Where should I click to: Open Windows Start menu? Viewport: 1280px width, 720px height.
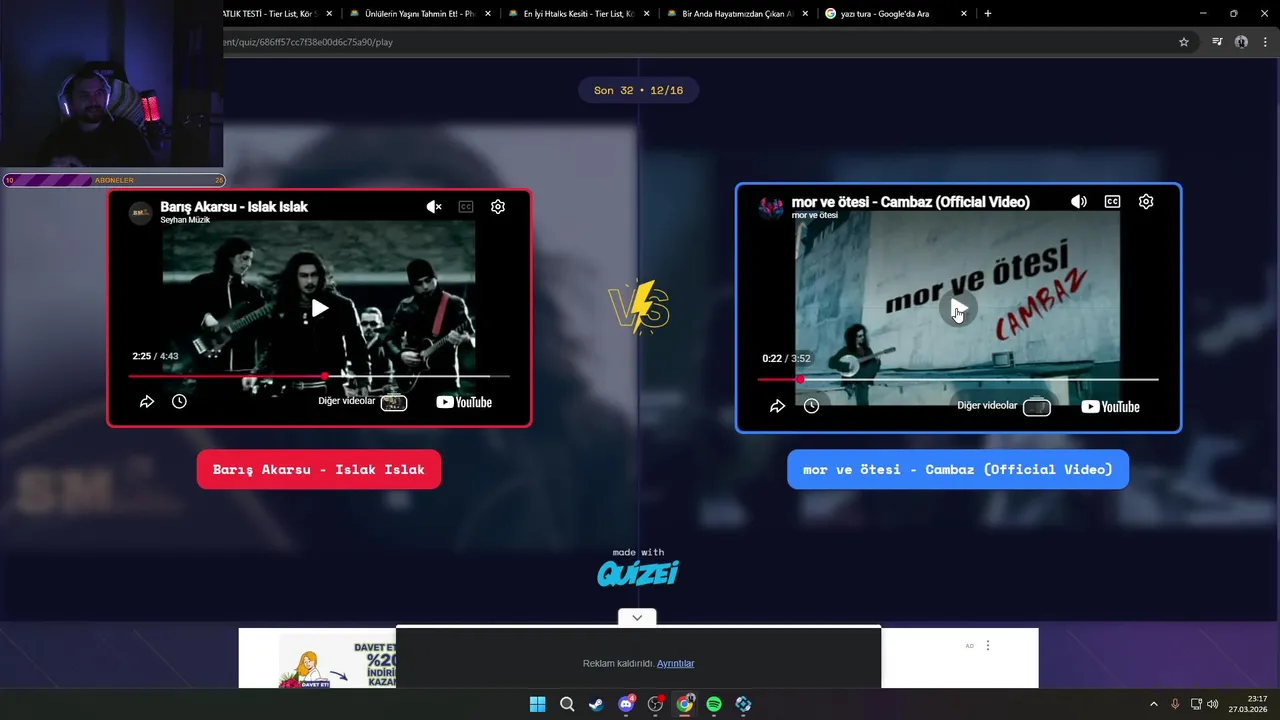click(537, 704)
